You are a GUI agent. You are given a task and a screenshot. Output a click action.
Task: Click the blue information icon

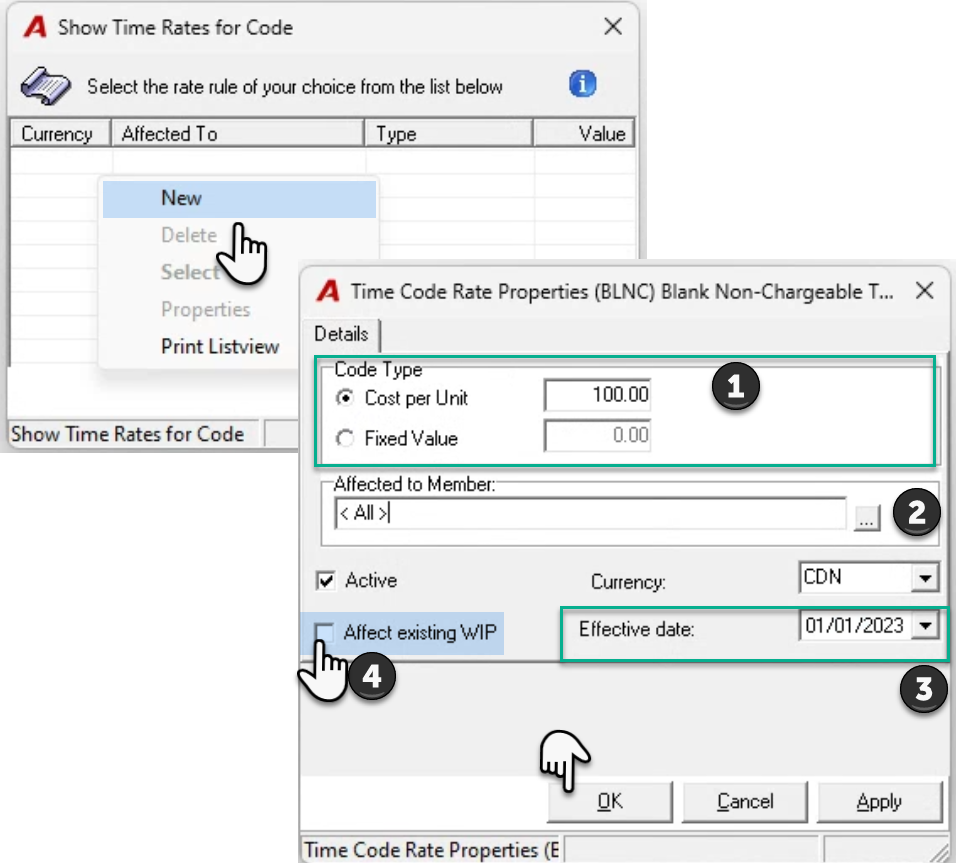coord(582,84)
